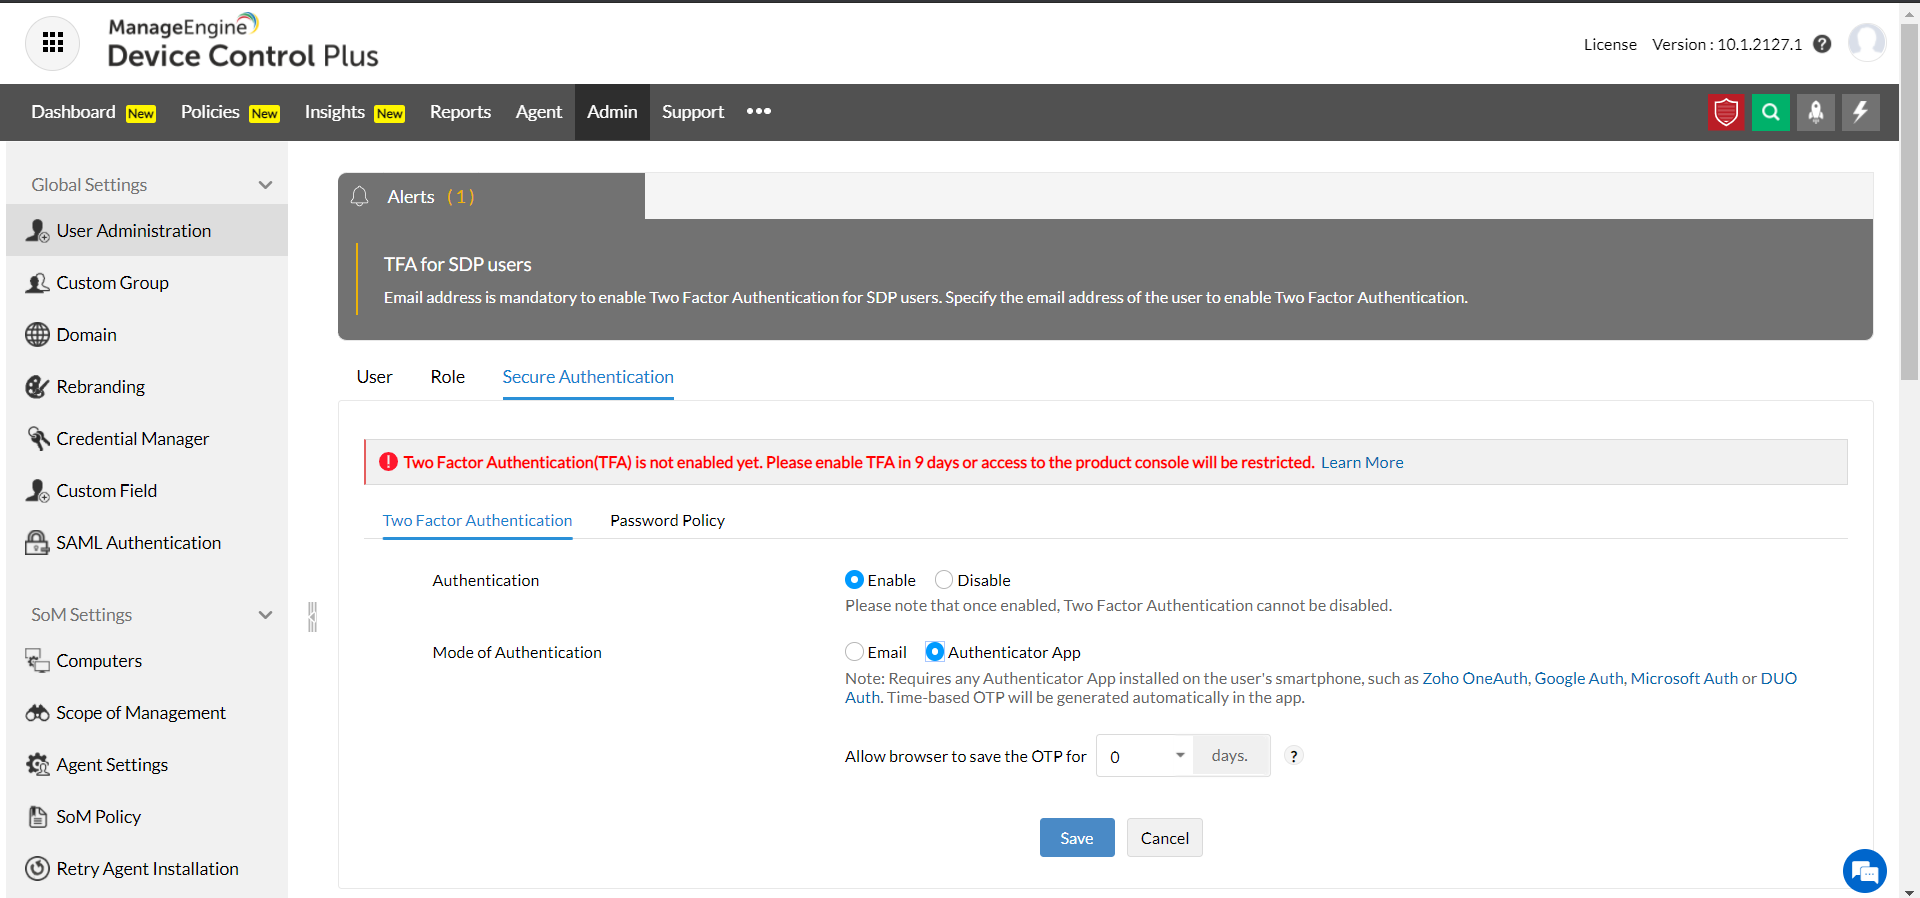Collapse the left sidebar panel handle
1920x898 pixels.
tap(312, 617)
